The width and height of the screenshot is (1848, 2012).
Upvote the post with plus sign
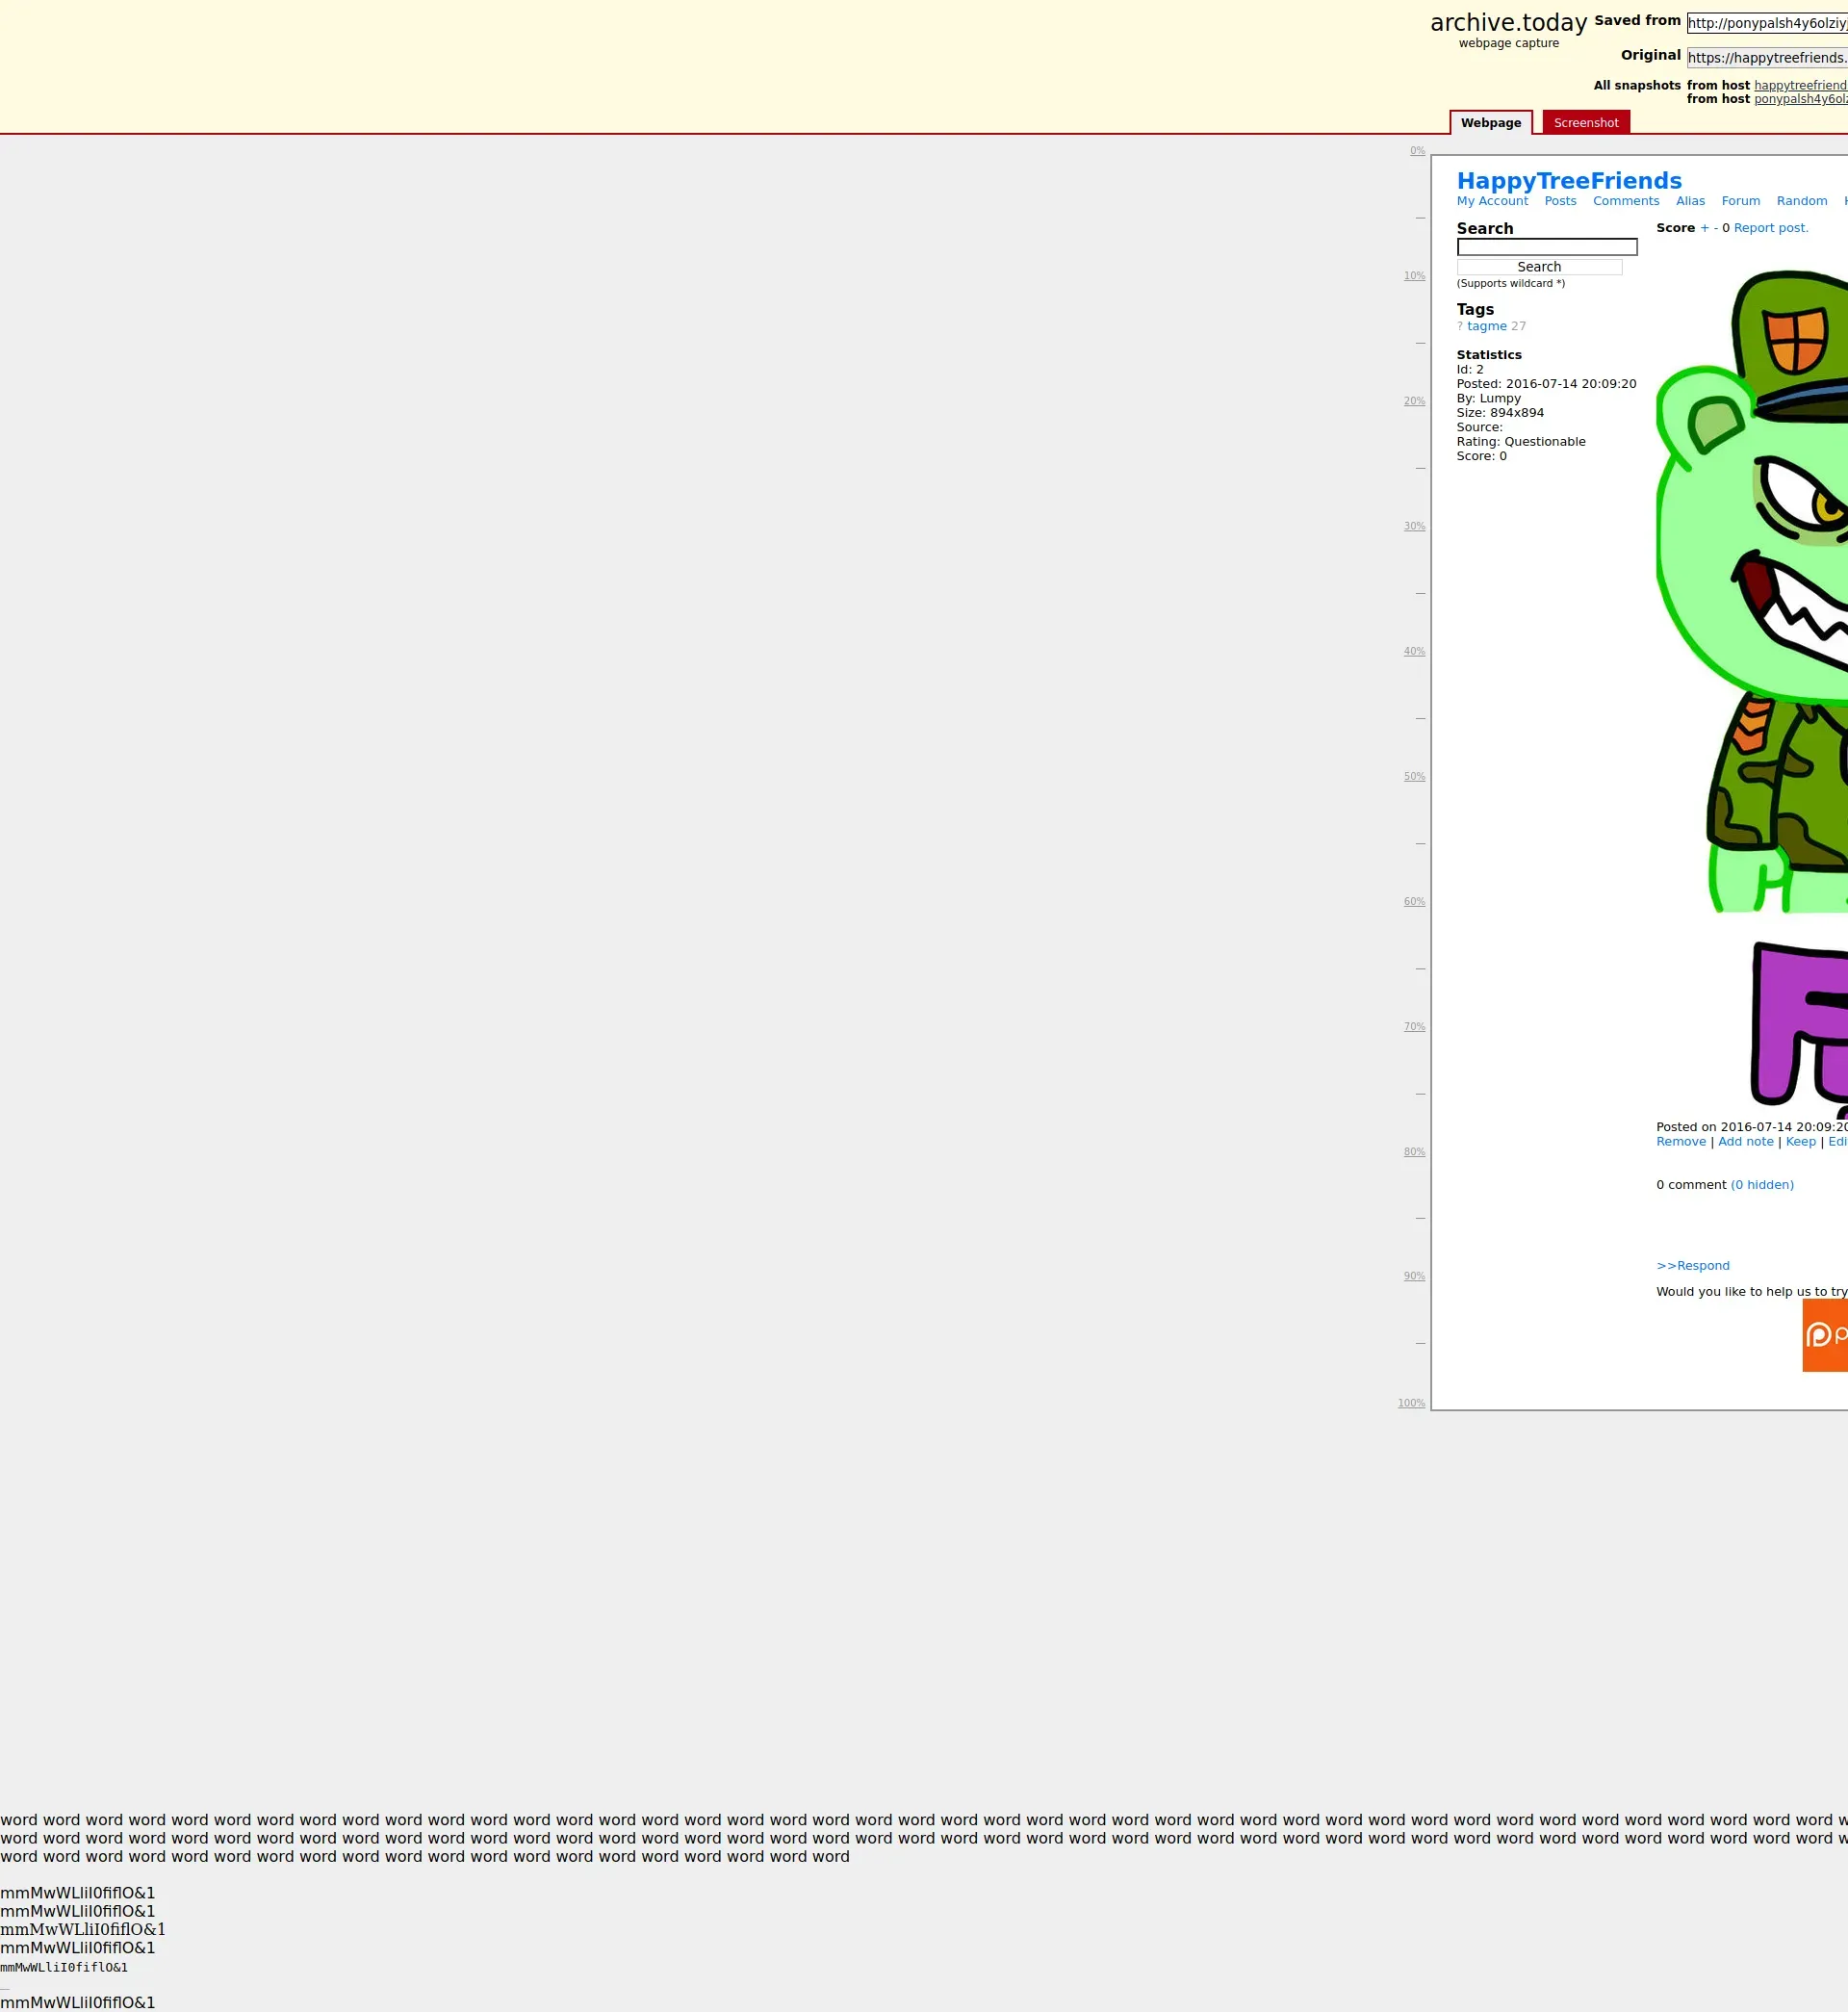click(1704, 228)
